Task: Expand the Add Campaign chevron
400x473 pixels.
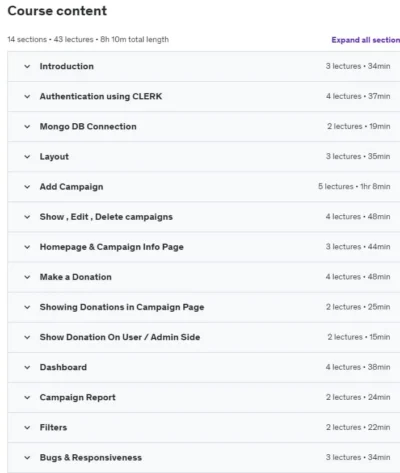Action: point(27,187)
